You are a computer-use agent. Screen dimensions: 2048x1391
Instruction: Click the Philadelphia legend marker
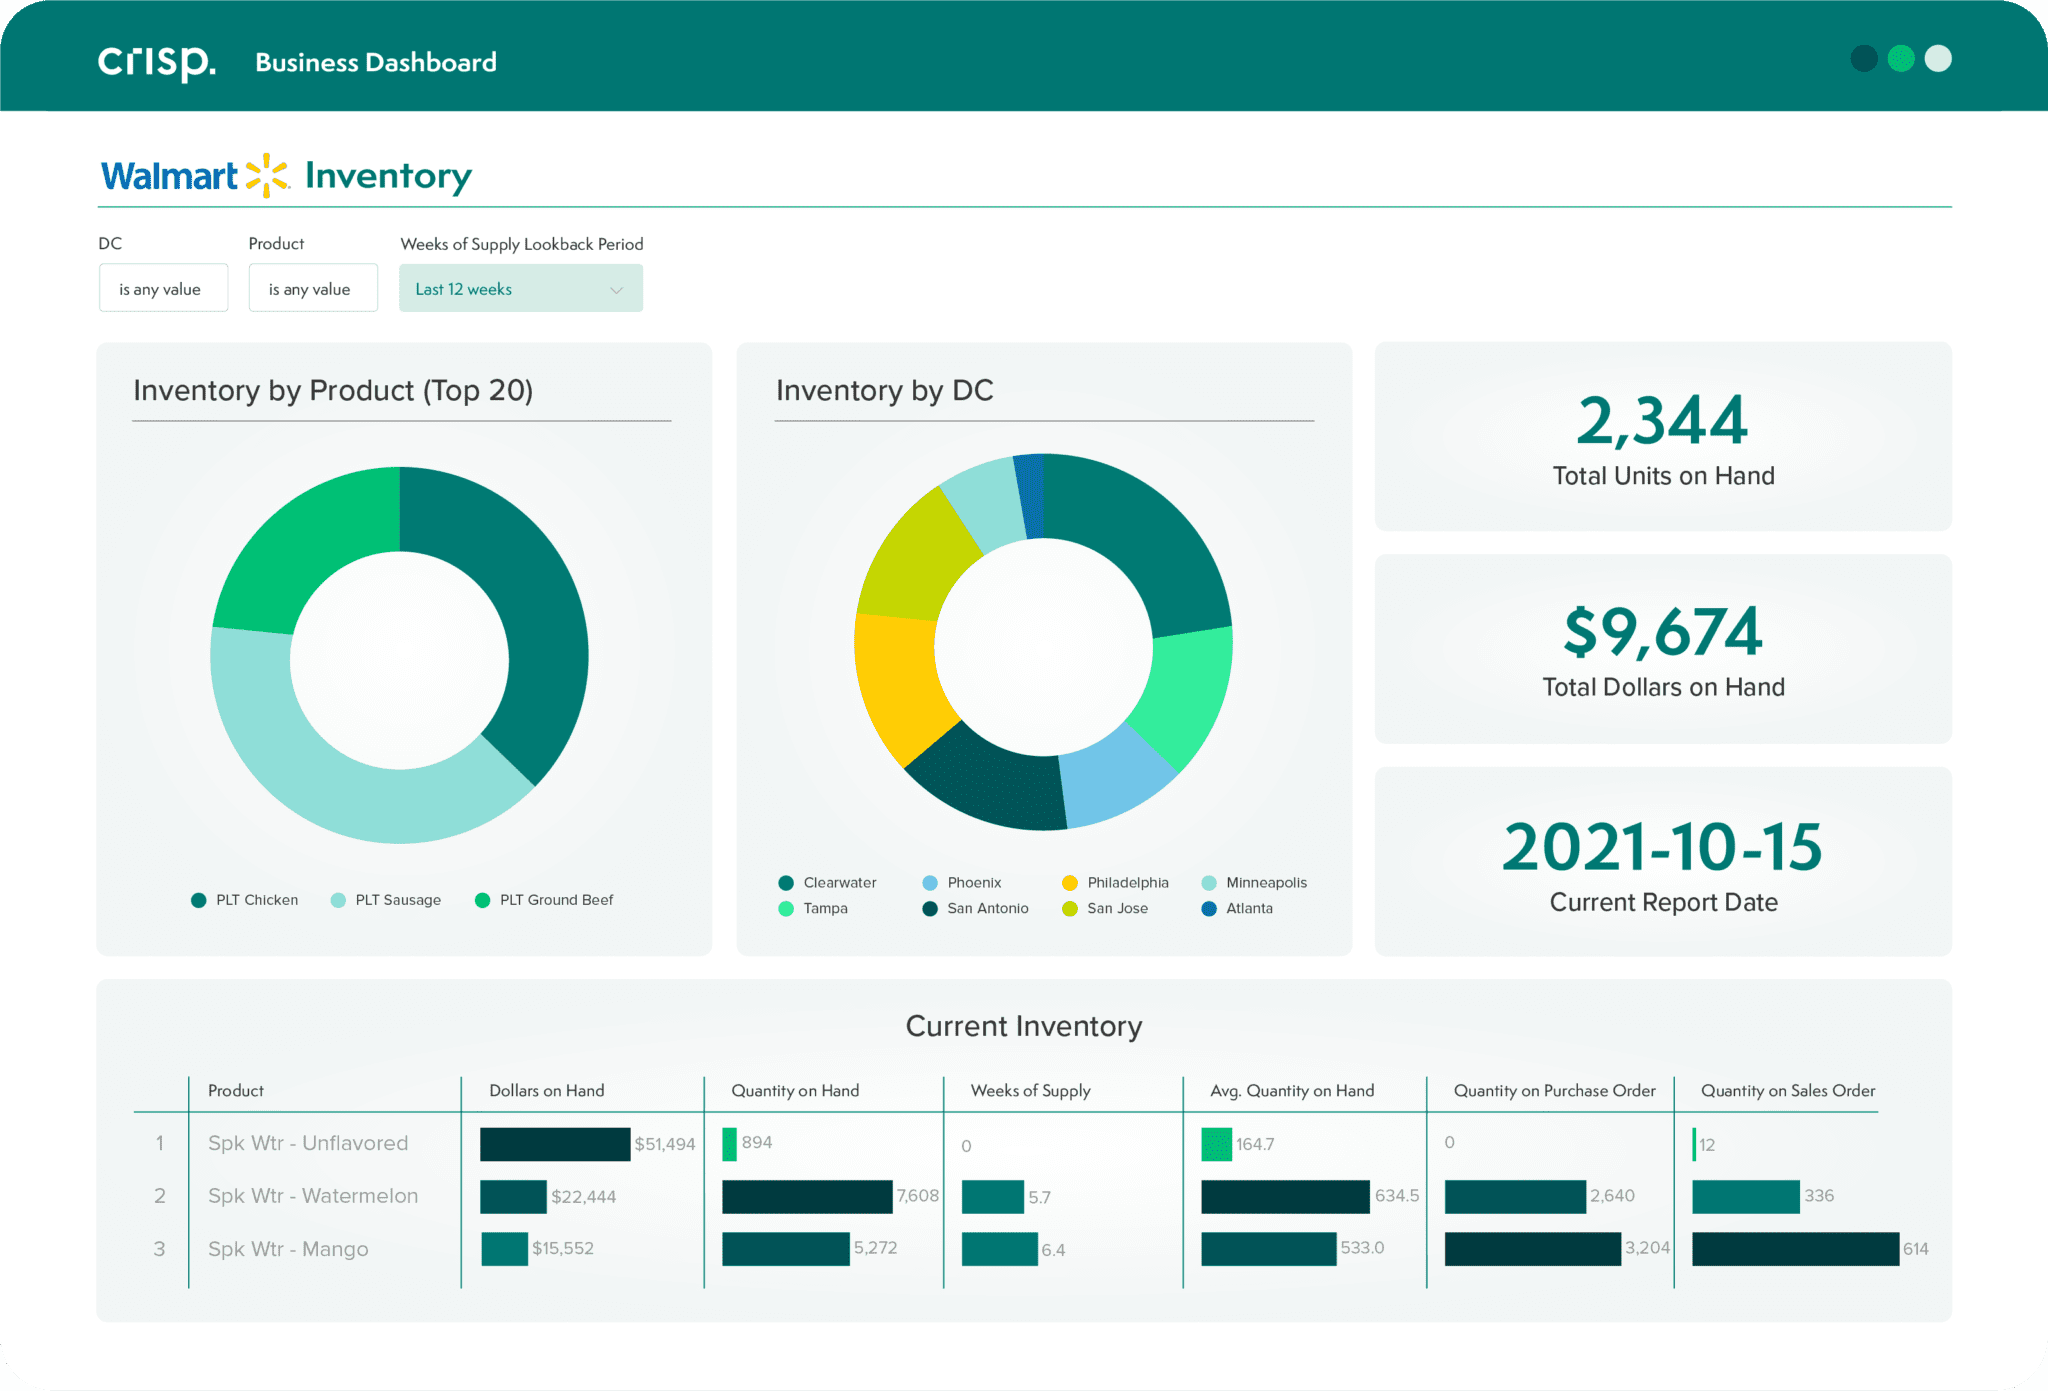(1070, 882)
